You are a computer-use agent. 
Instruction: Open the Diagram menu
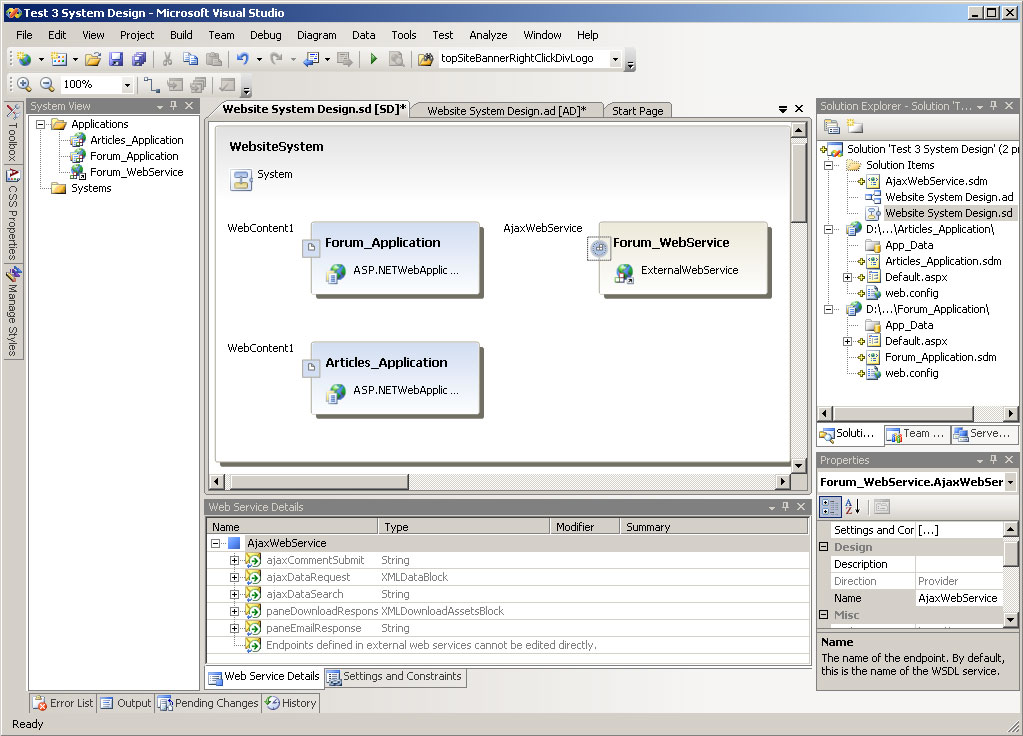point(316,35)
